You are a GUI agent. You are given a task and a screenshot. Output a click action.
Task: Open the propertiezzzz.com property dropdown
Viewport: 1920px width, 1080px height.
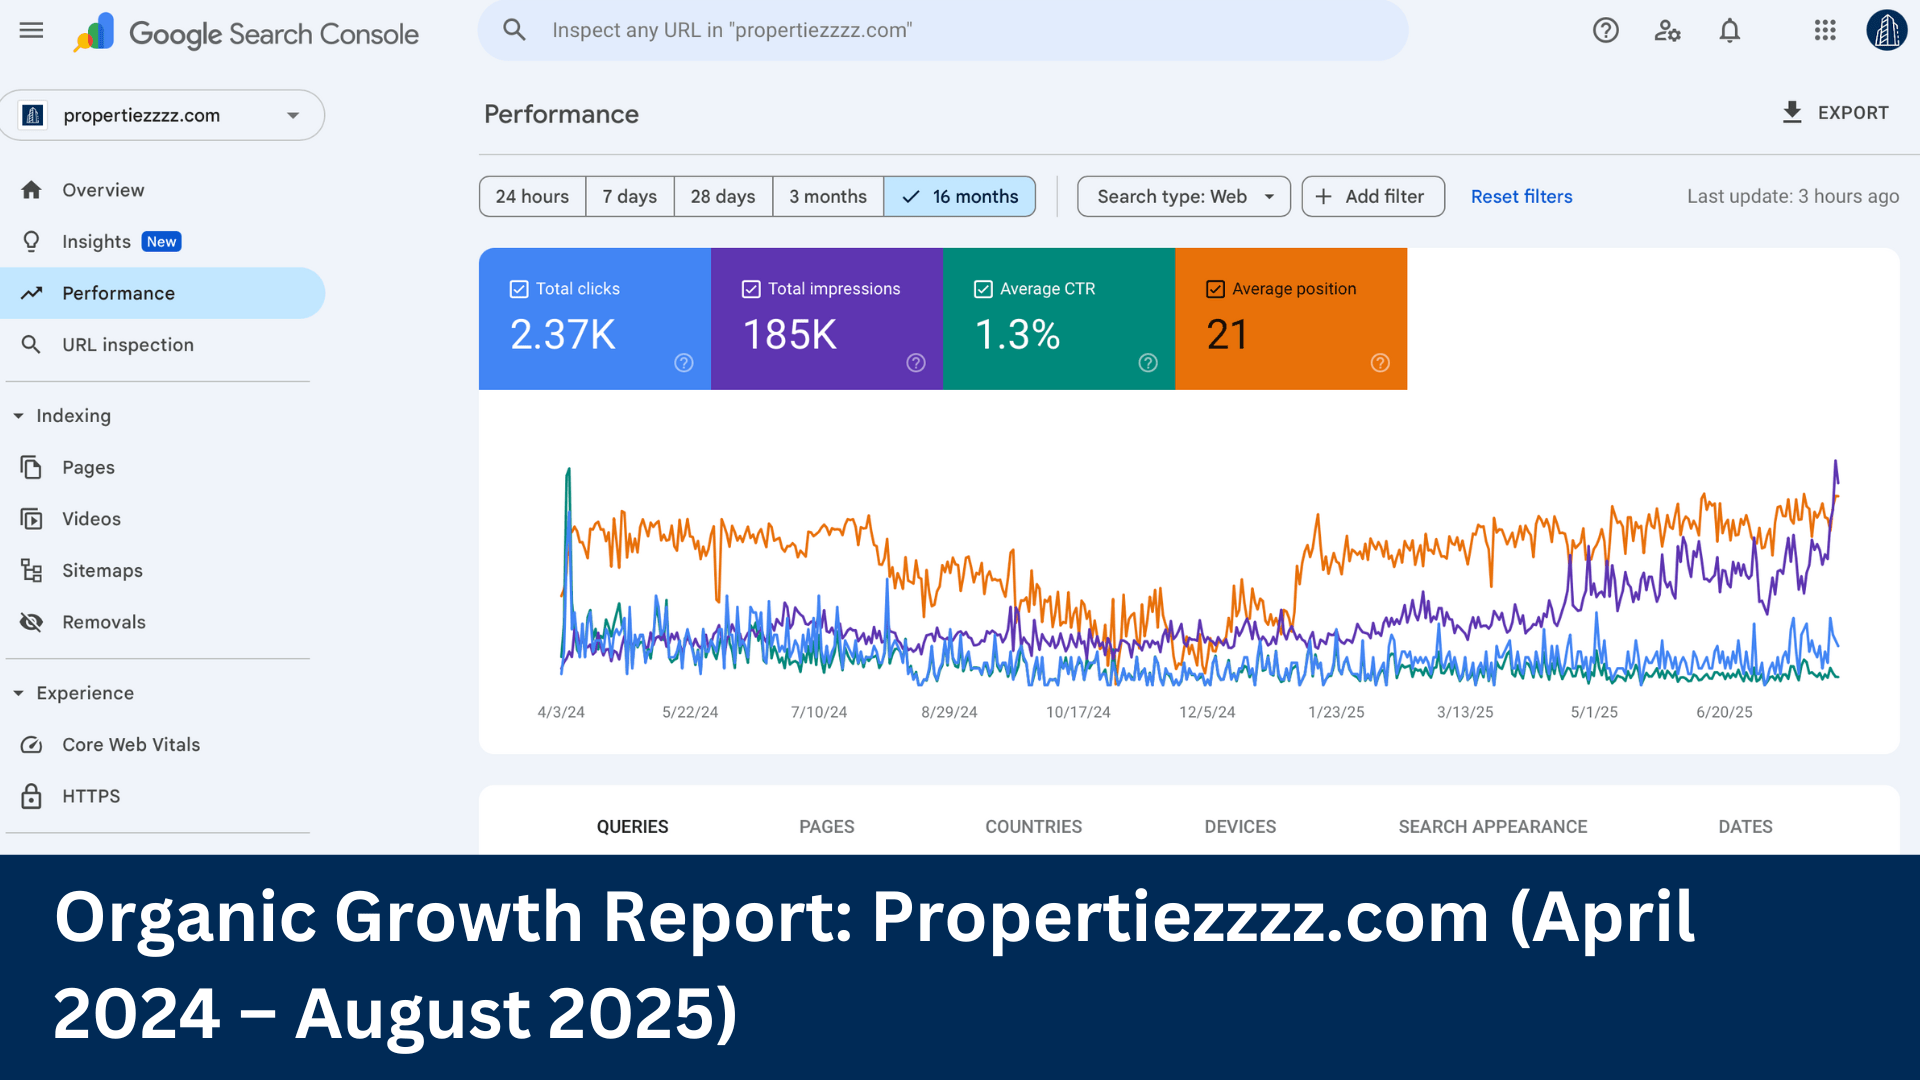(162, 115)
